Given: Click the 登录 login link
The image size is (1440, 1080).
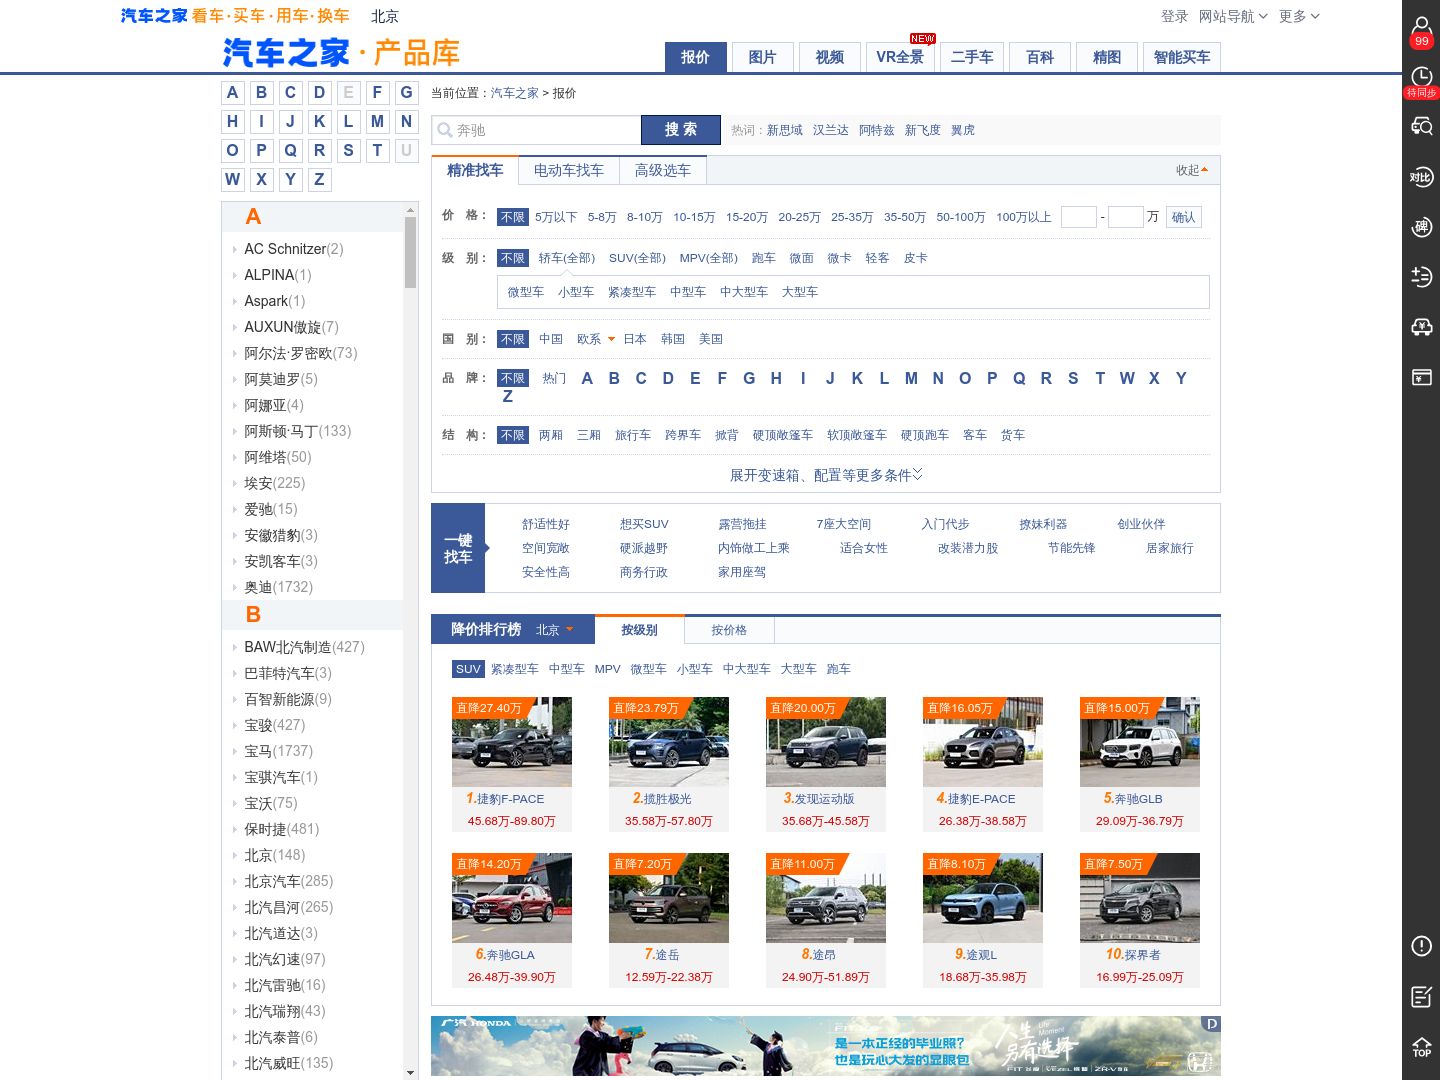Looking at the screenshot, I should tap(1174, 16).
